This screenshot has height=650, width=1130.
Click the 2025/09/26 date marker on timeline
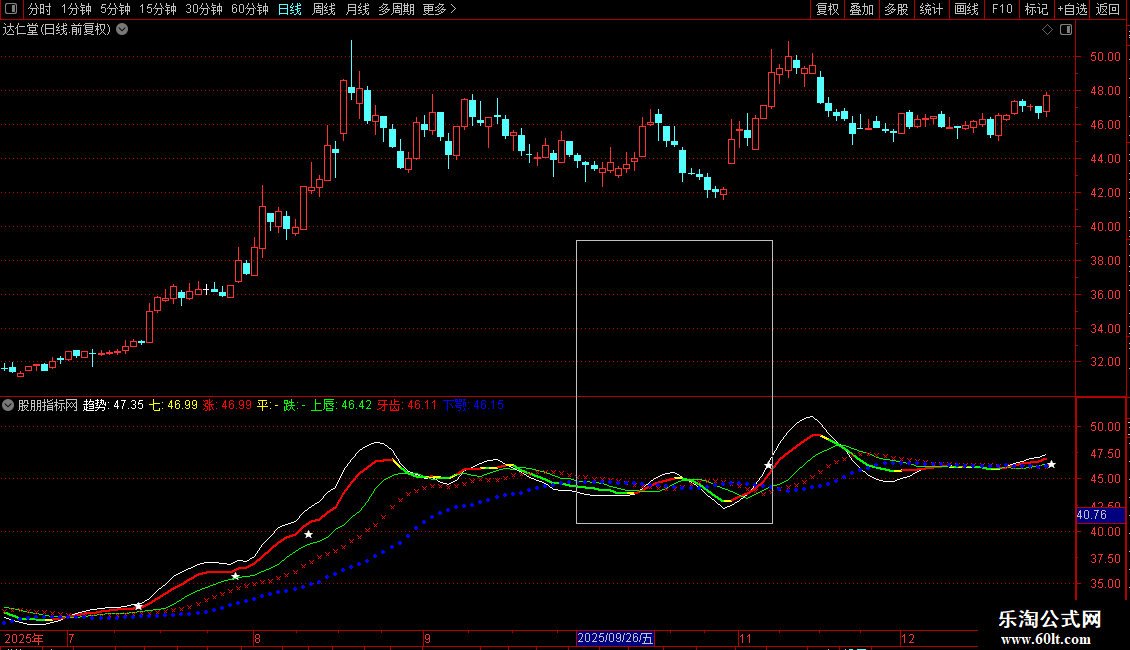tap(615, 638)
